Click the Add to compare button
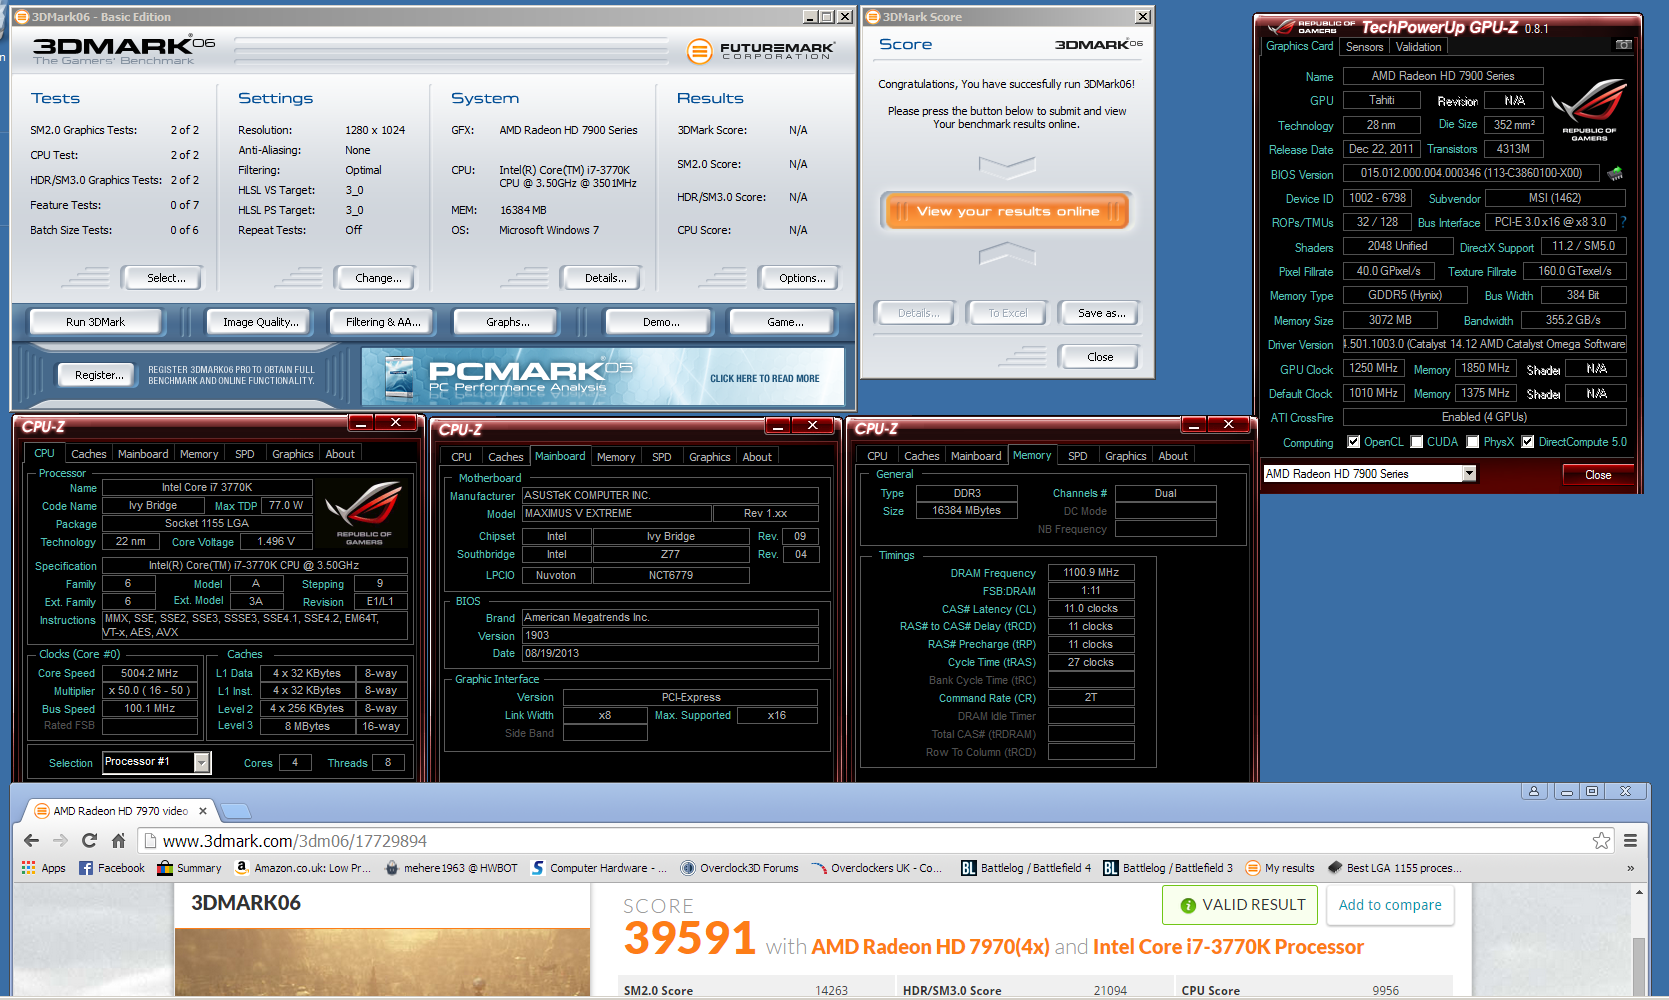Image resolution: width=1669 pixels, height=1000 pixels. pos(1390,905)
